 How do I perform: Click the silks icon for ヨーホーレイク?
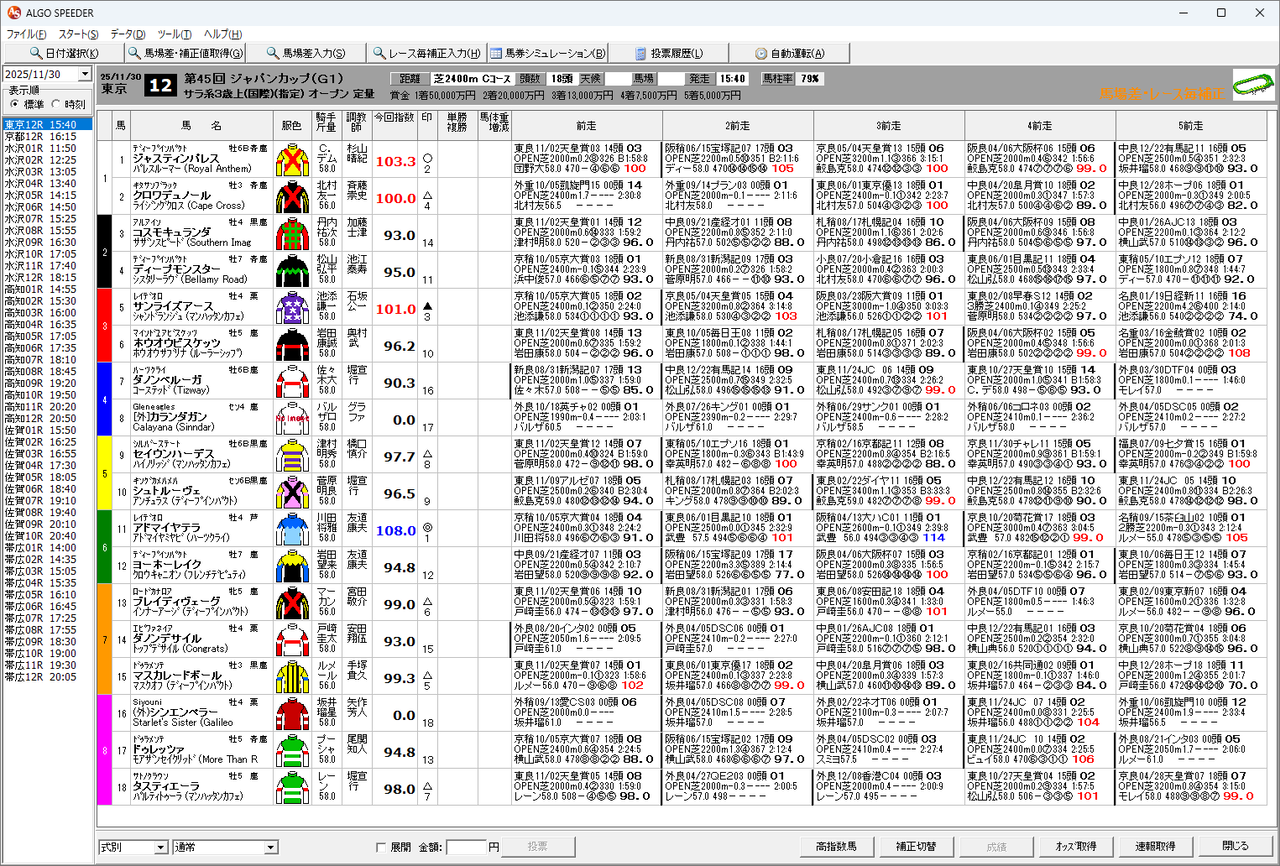[x=292, y=567]
